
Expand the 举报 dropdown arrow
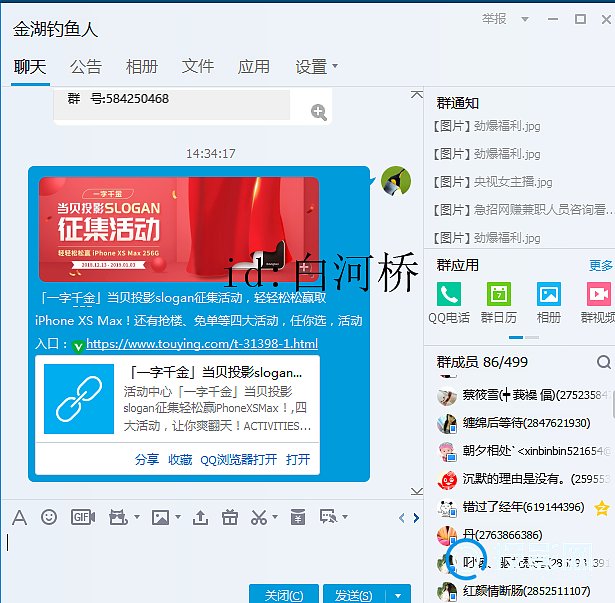click(525, 19)
